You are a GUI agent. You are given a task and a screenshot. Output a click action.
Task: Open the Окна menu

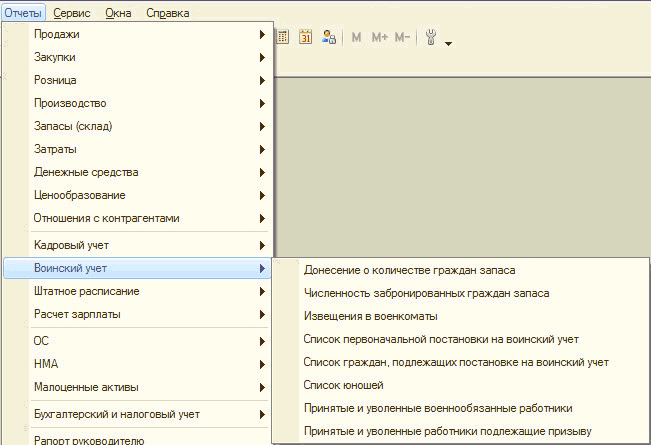[118, 13]
